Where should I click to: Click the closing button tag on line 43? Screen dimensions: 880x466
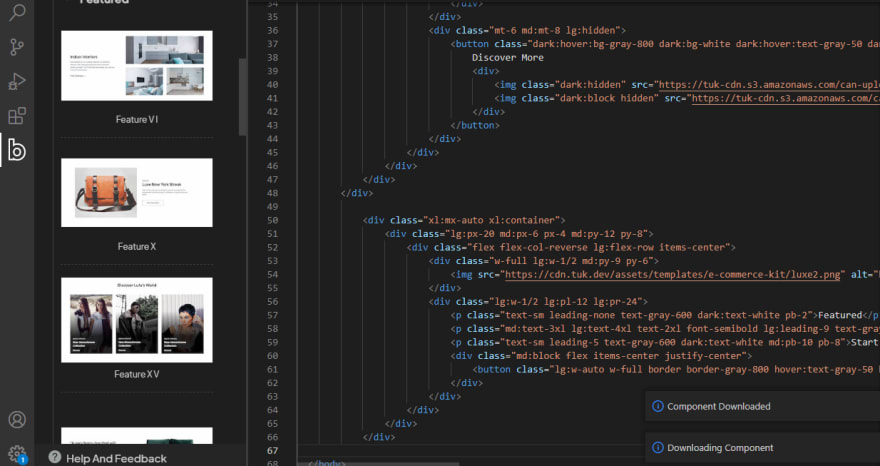click(x=475, y=125)
